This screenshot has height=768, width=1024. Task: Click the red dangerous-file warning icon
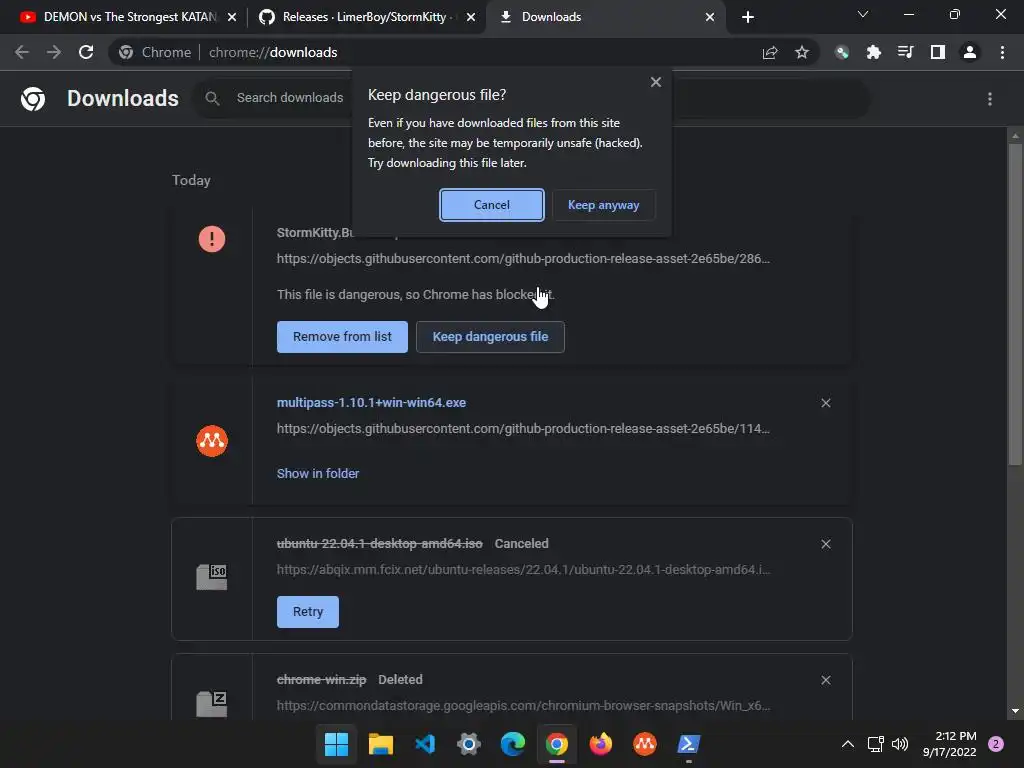(x=212, y=239)
